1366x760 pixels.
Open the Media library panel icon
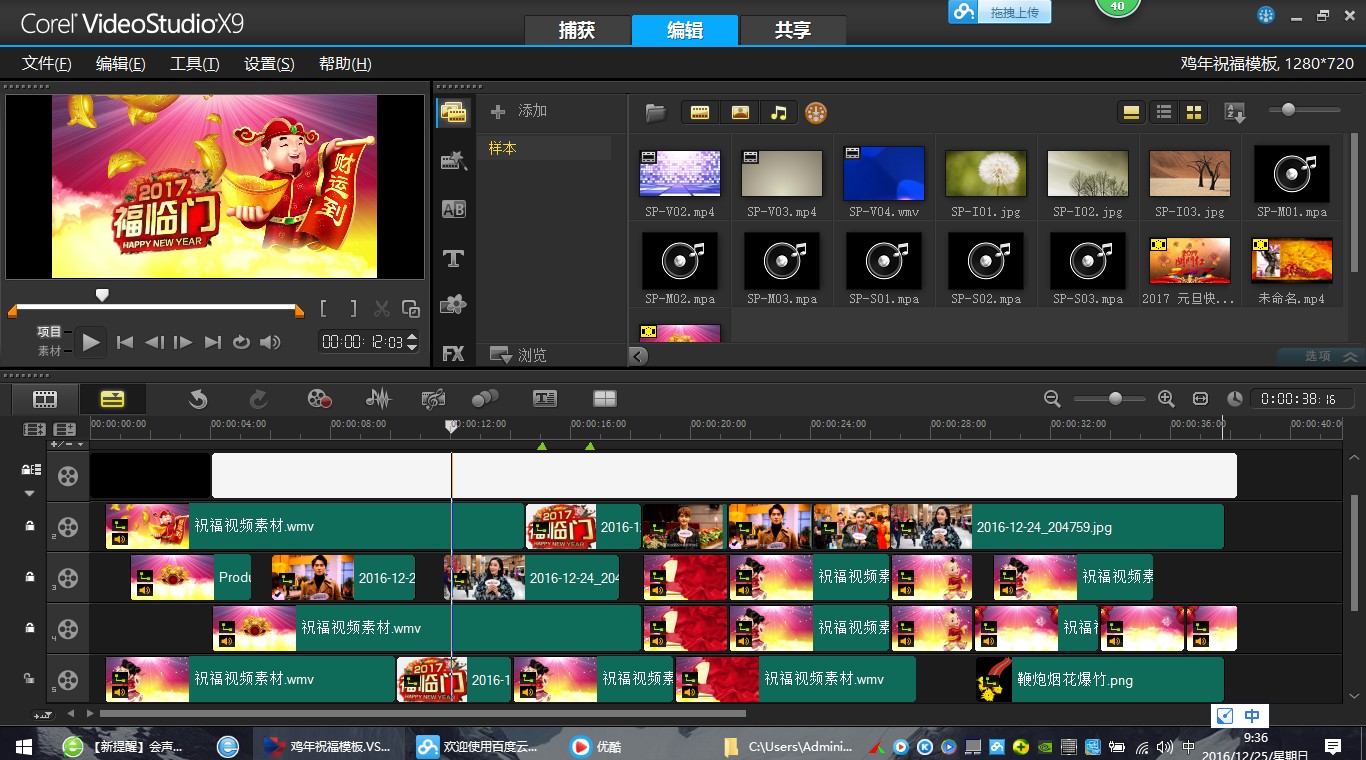(454, 112)
